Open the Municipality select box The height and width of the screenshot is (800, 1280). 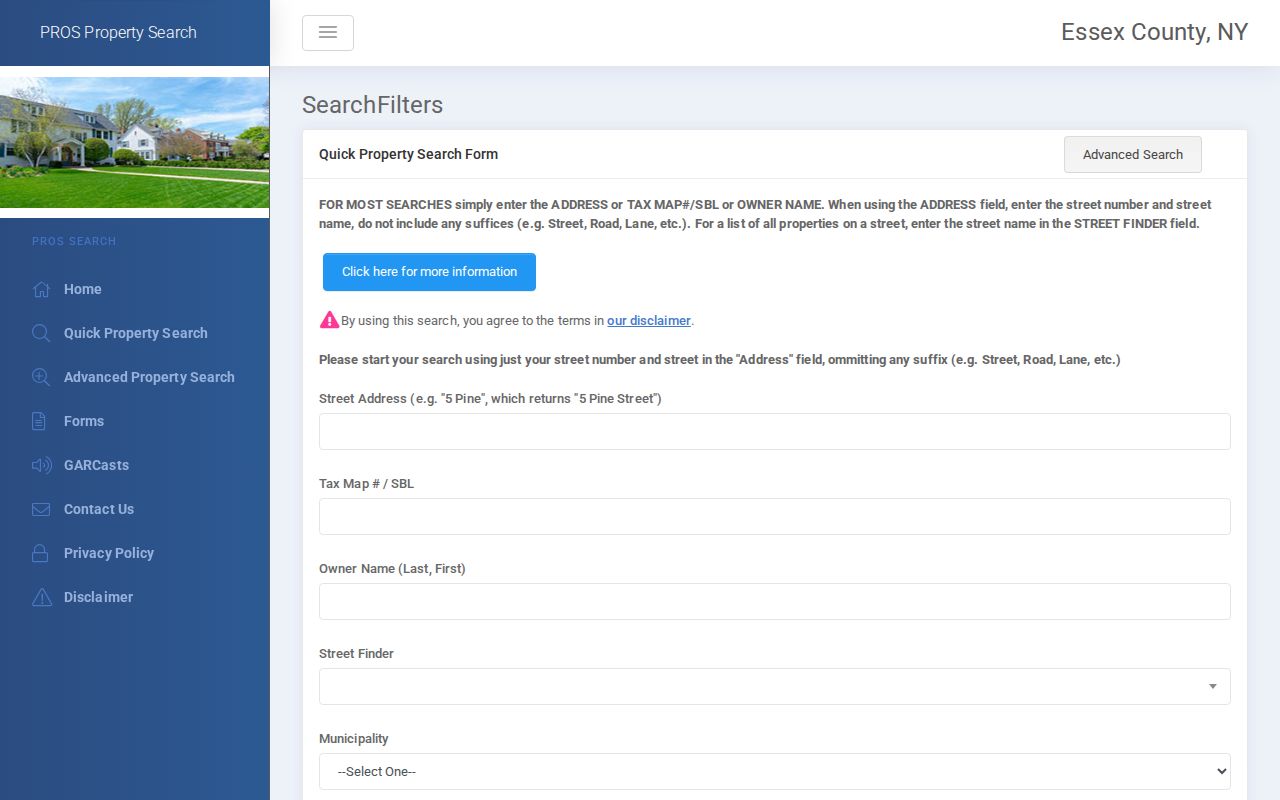[775, 772]
